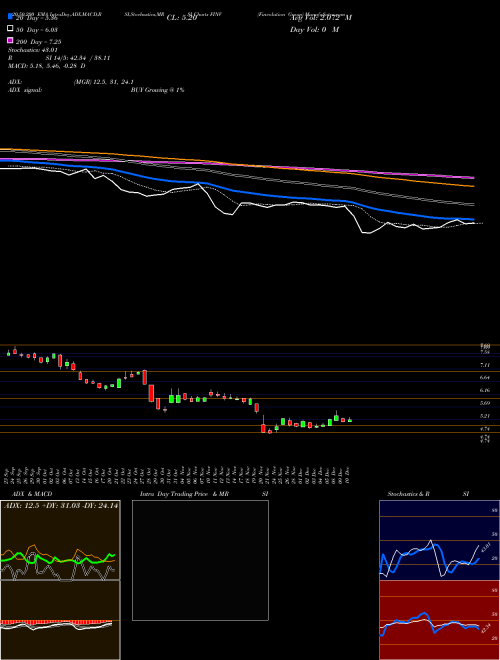This screenshot has width=500, height=660.
Task: Click the MACD histogram panel with red bars
Action: pos(60,620)
